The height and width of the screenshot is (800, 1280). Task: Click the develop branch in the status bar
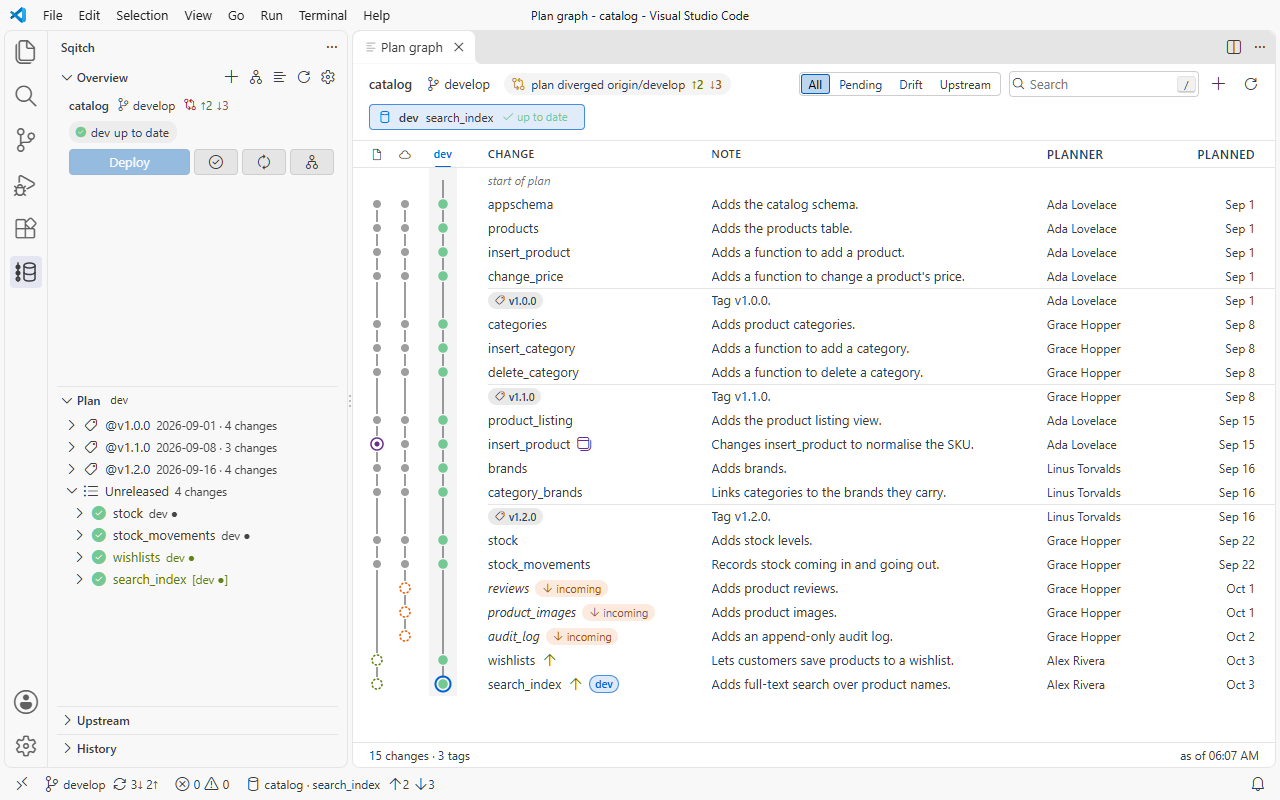[75, 785]
